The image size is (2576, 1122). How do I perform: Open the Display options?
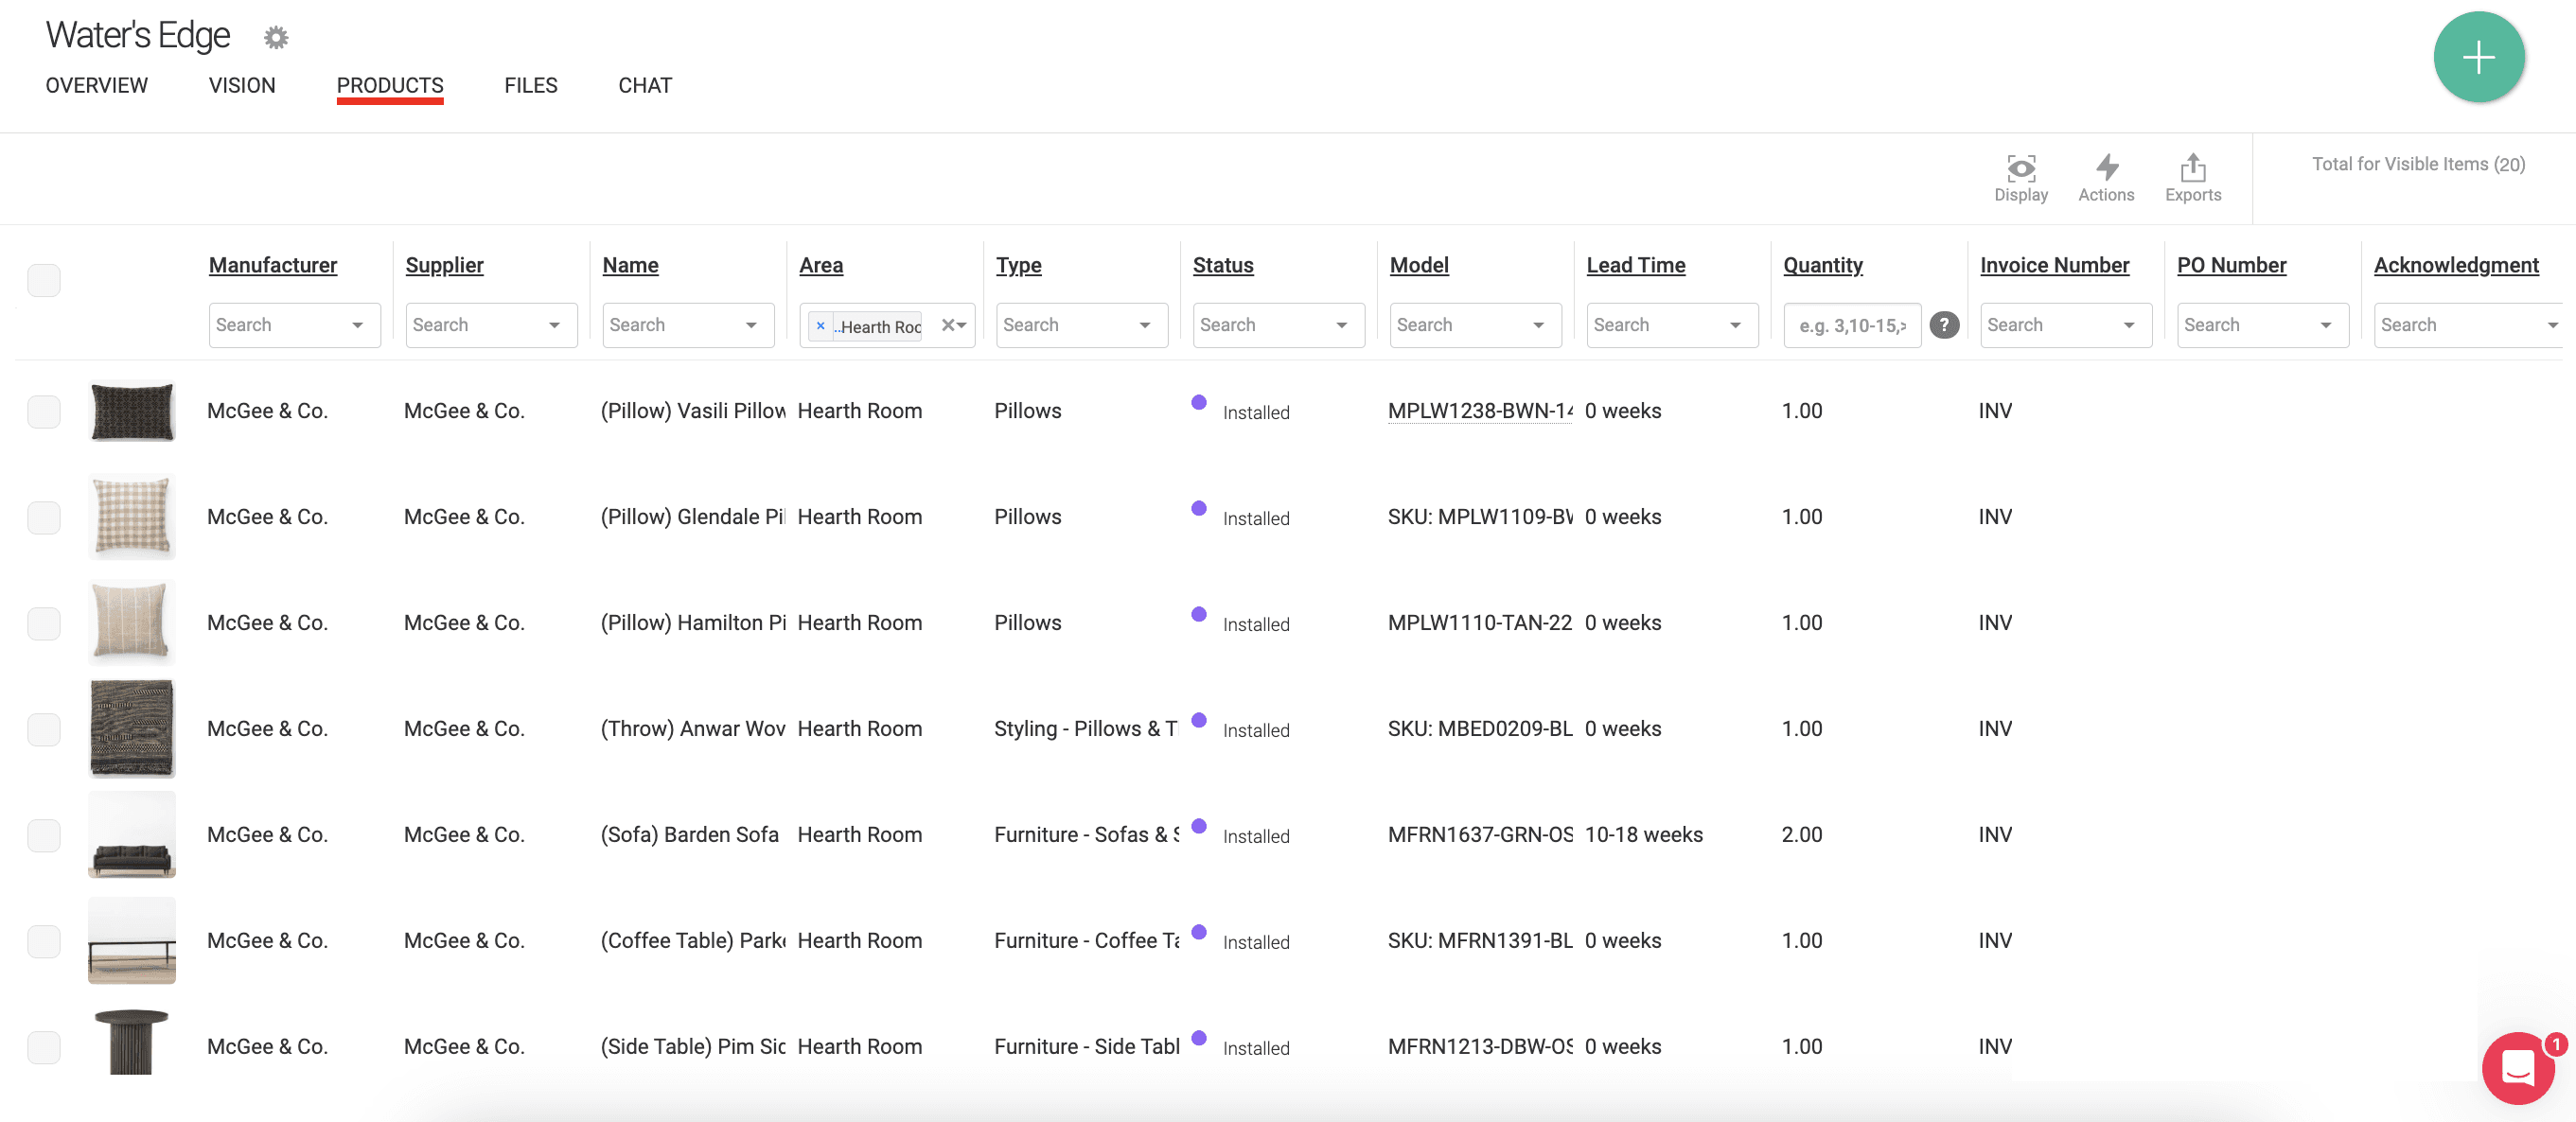coord(2020,178)
